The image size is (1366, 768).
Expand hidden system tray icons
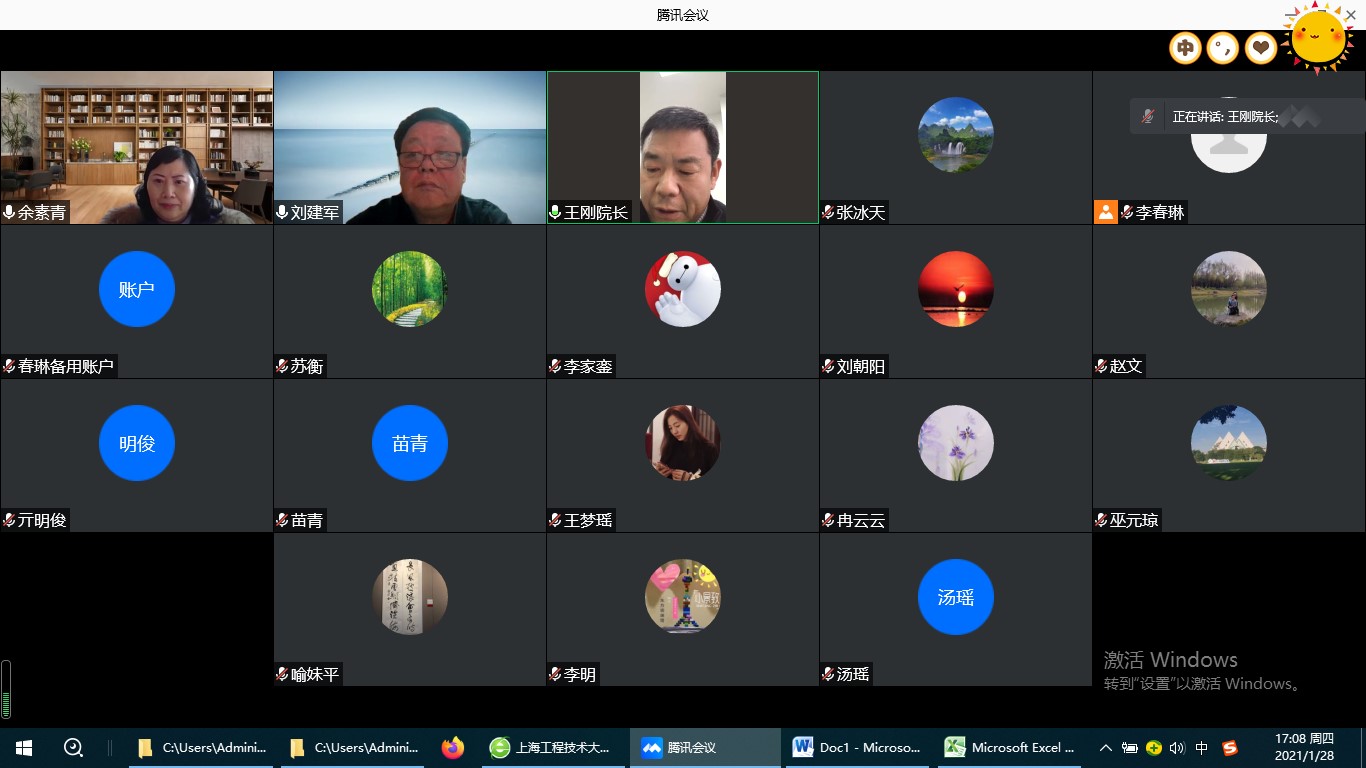coord(1105,747)
